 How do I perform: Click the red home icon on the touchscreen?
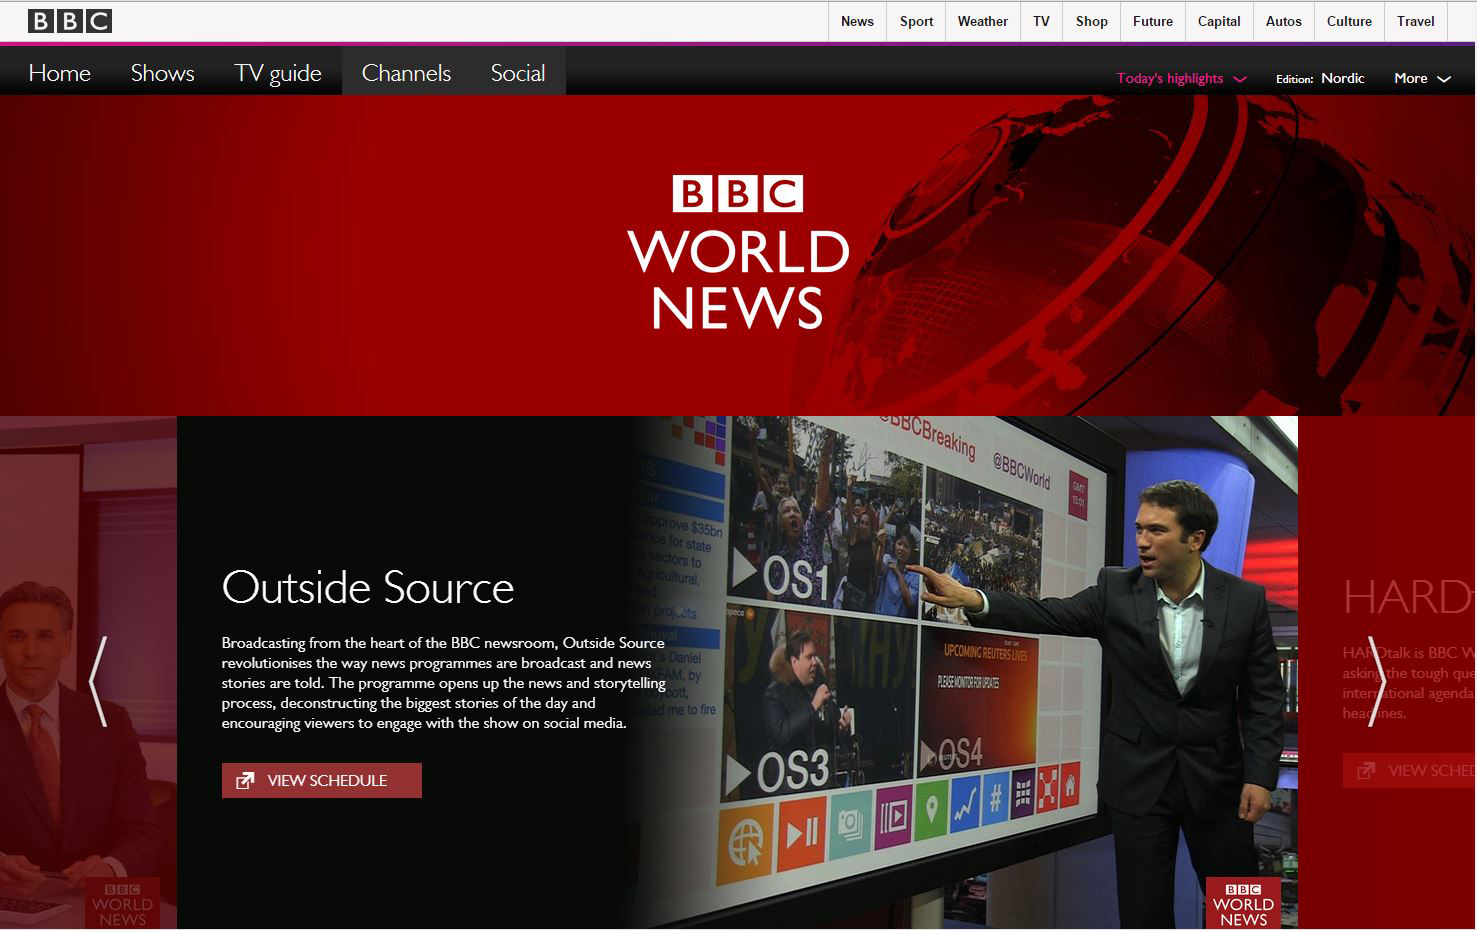click(x=1071, y=785)
